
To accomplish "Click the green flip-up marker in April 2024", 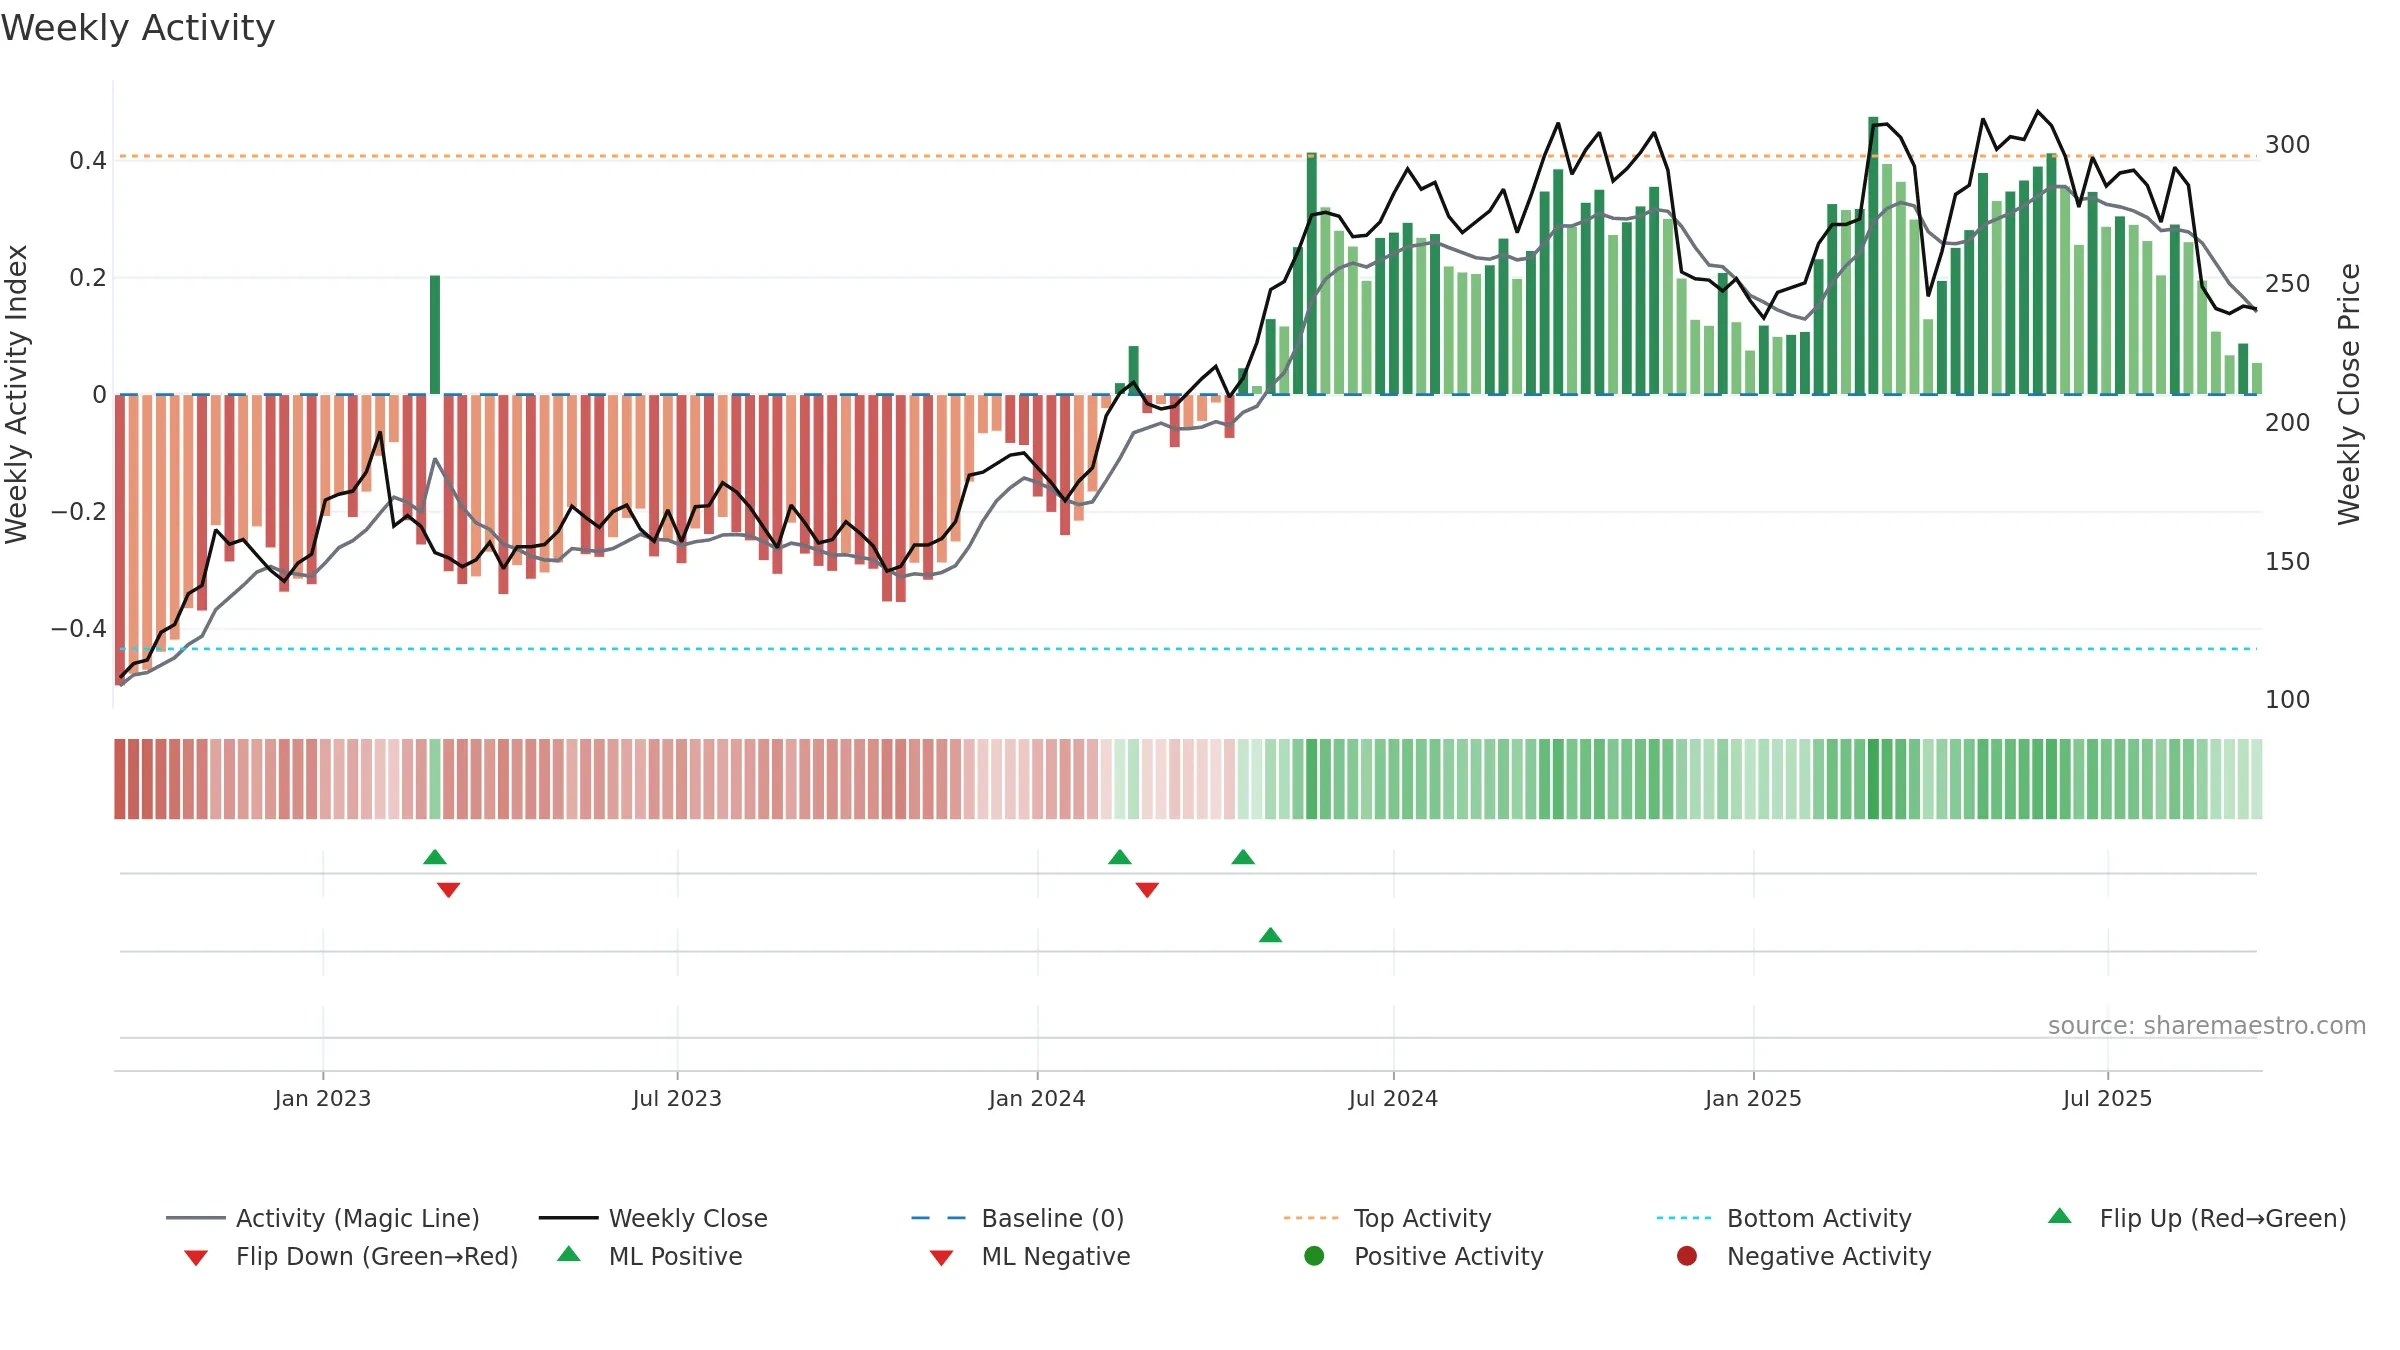I will (x=1243, y=857).
